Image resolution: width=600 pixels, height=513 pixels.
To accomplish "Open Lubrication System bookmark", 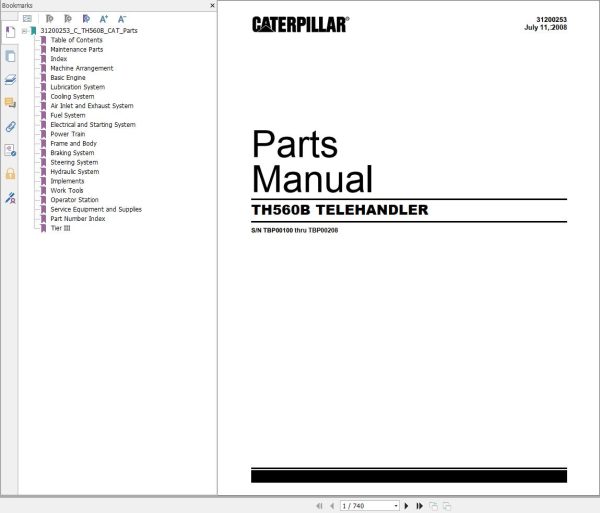I will (x=78, y=87).
